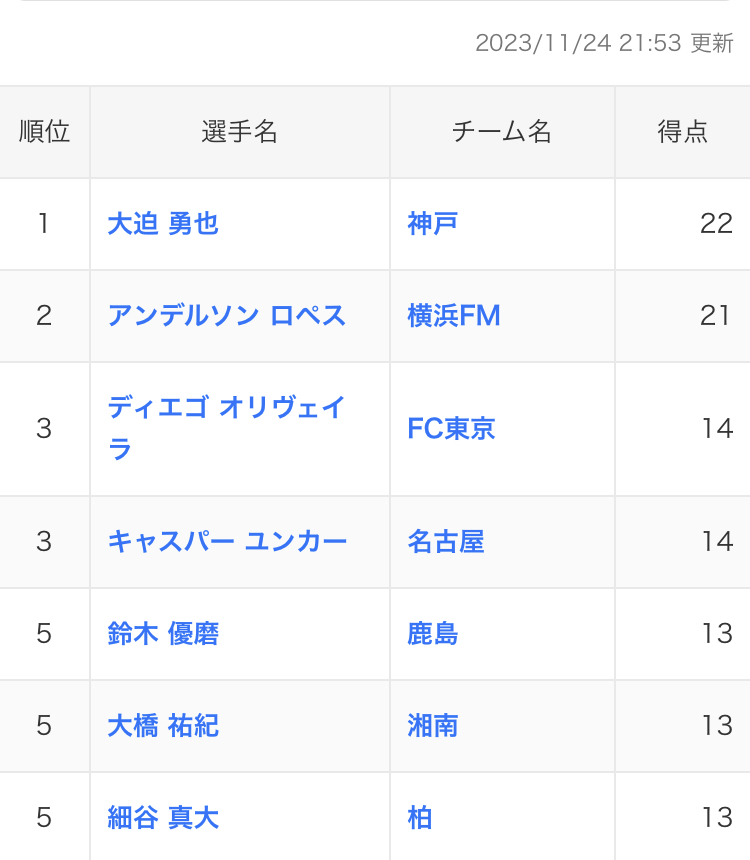
Task: Open player キャスパー ユンカー link
Action: pos(227,542)
